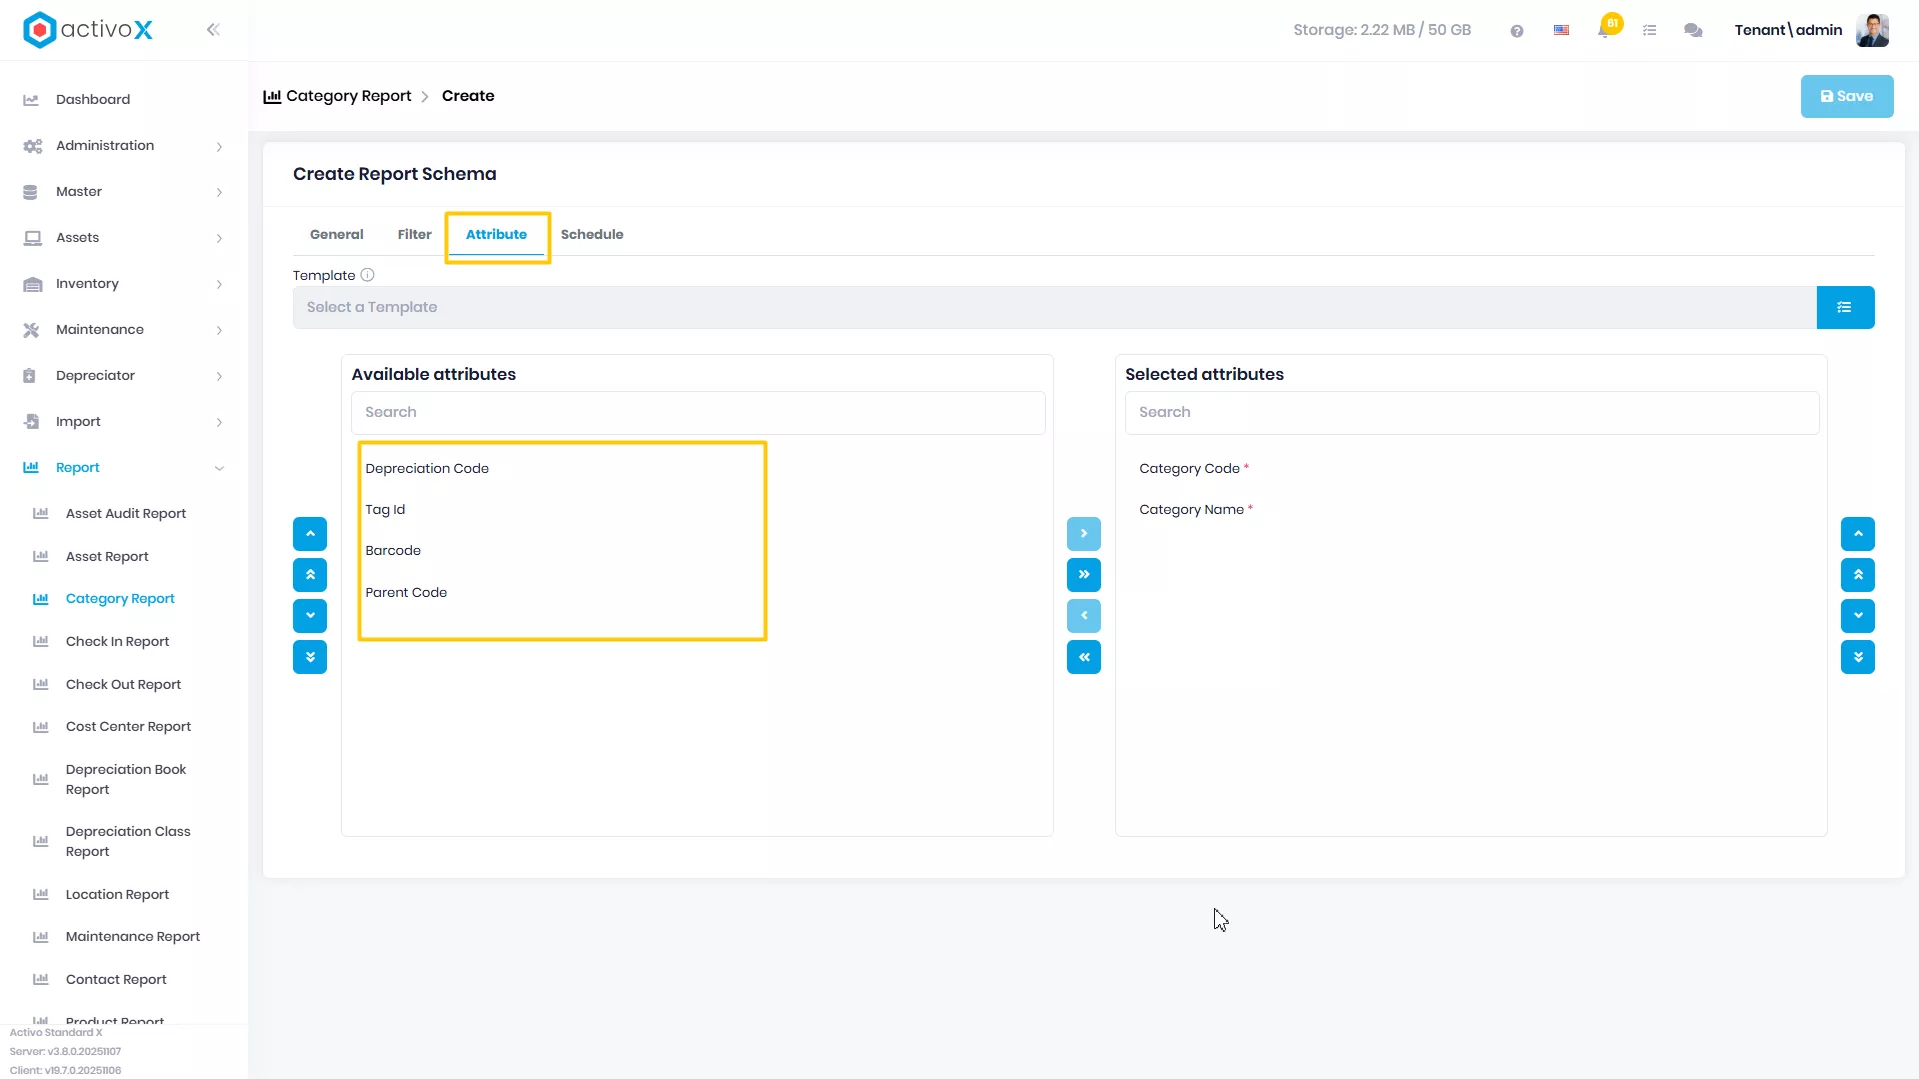Screen dimensions: 1919x1079
Task: Show Template info tooltip icon
Action: pyautogui.click(x=367, y=275)
